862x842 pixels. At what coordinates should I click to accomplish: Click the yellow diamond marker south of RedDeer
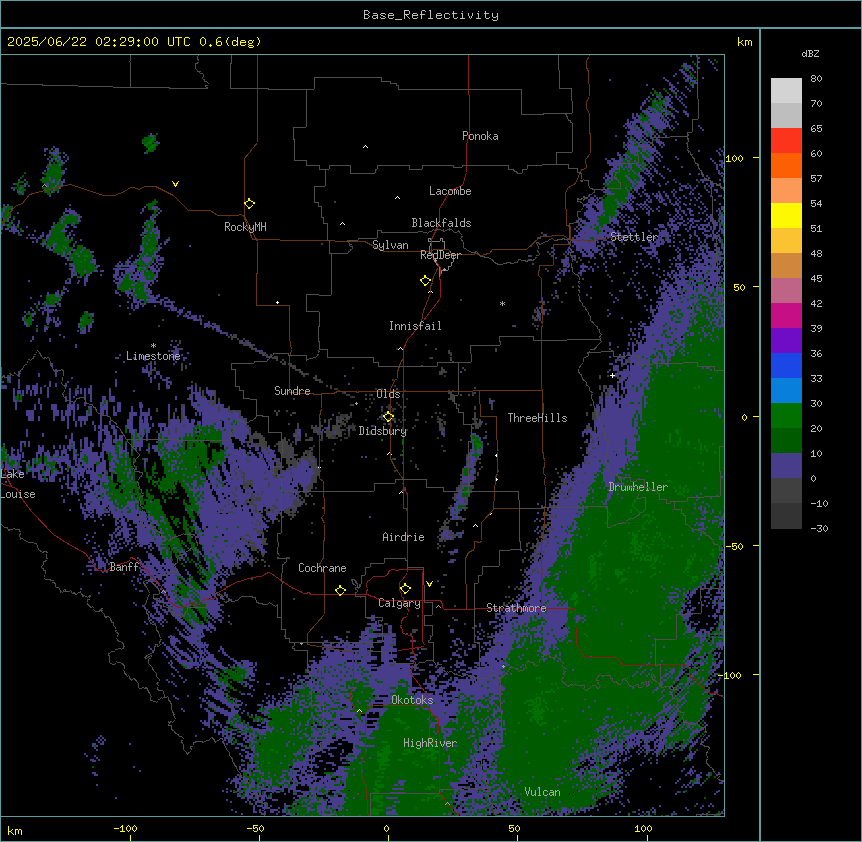[426, 281]
